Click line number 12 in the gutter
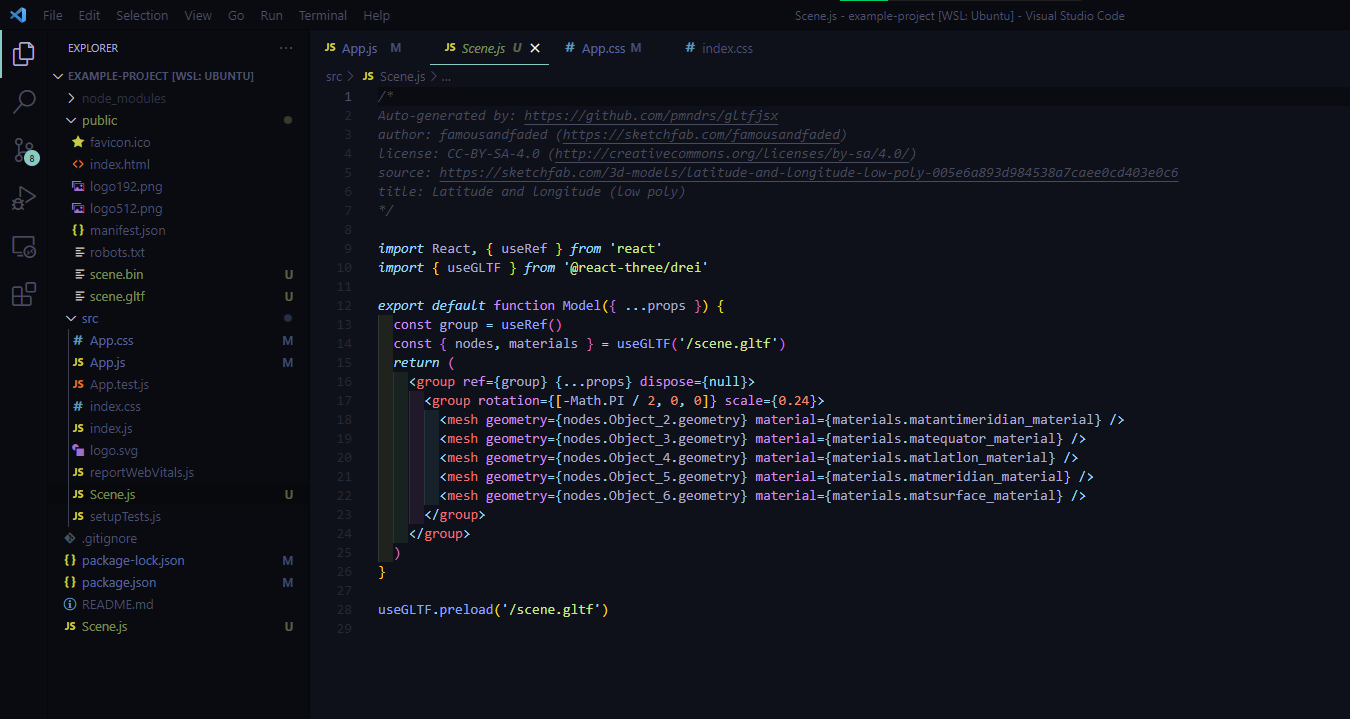The image size is (1350, 719). (345, 305)
